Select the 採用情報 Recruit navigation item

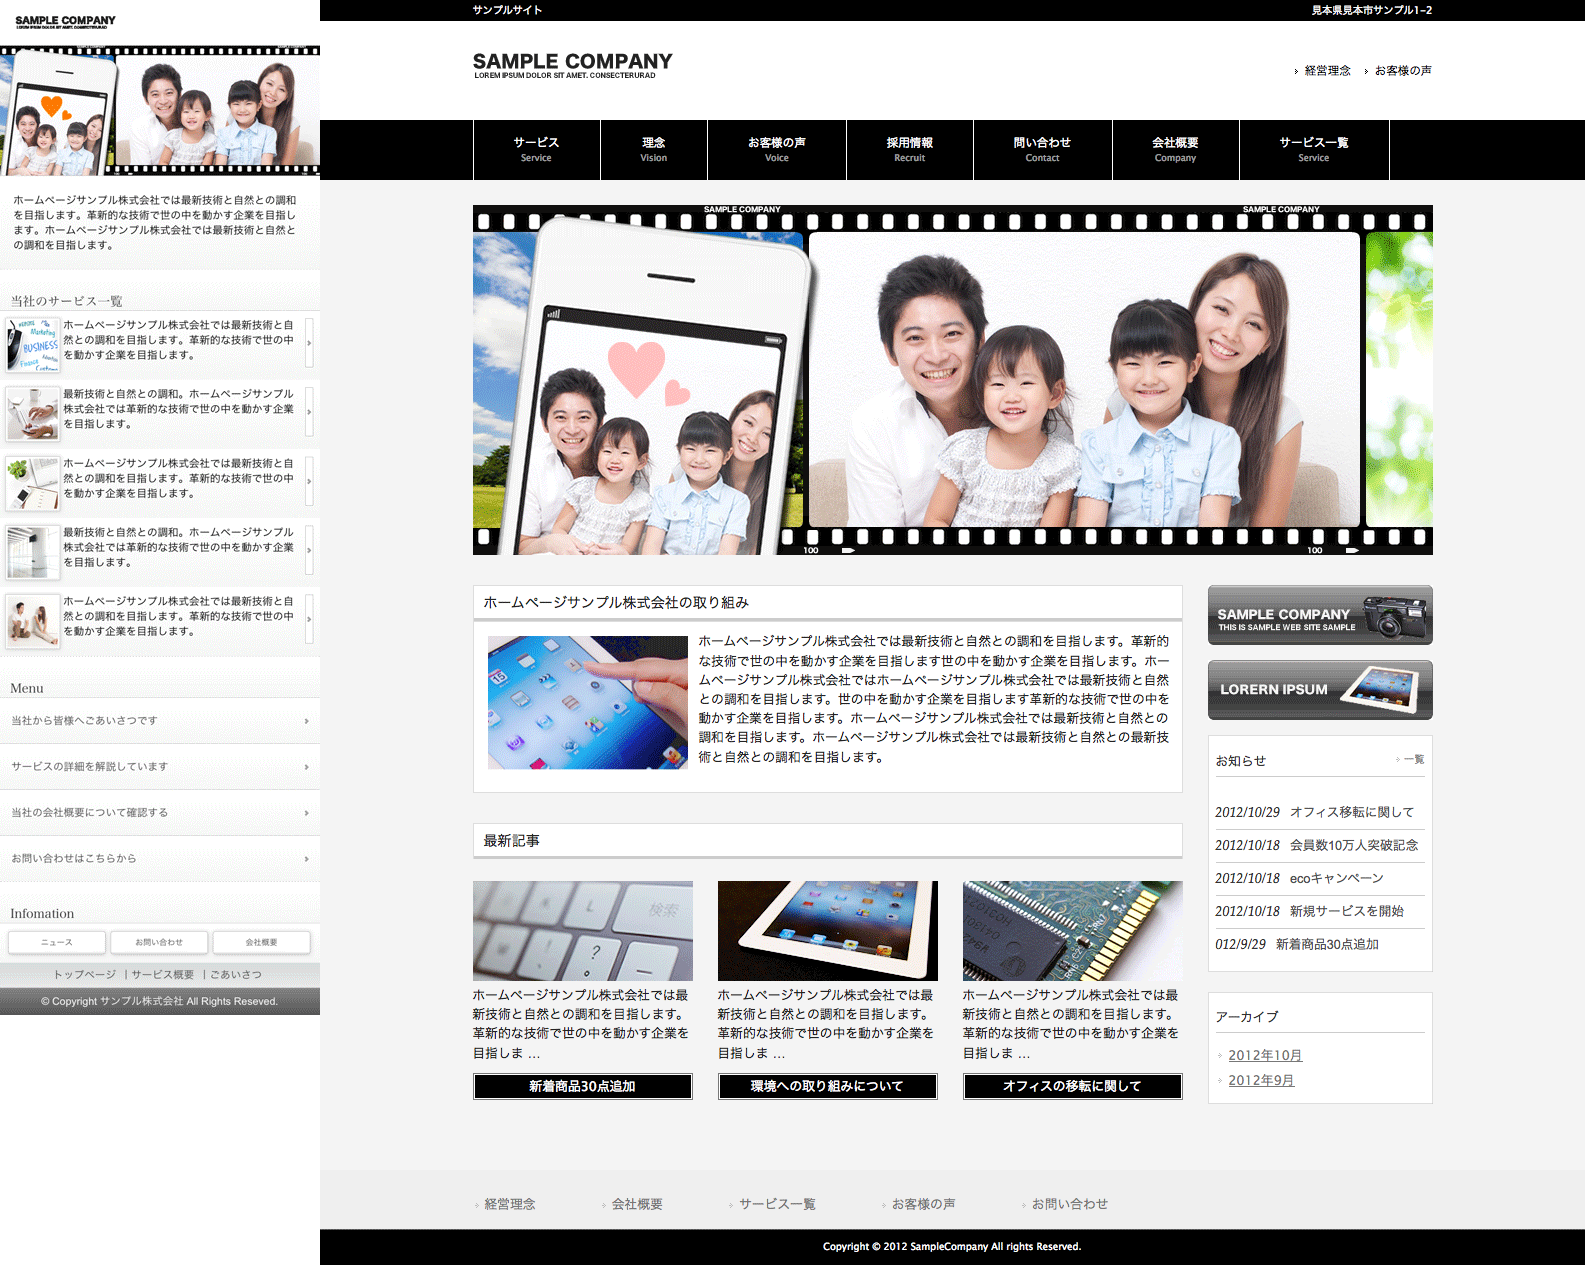pos(909,149)
